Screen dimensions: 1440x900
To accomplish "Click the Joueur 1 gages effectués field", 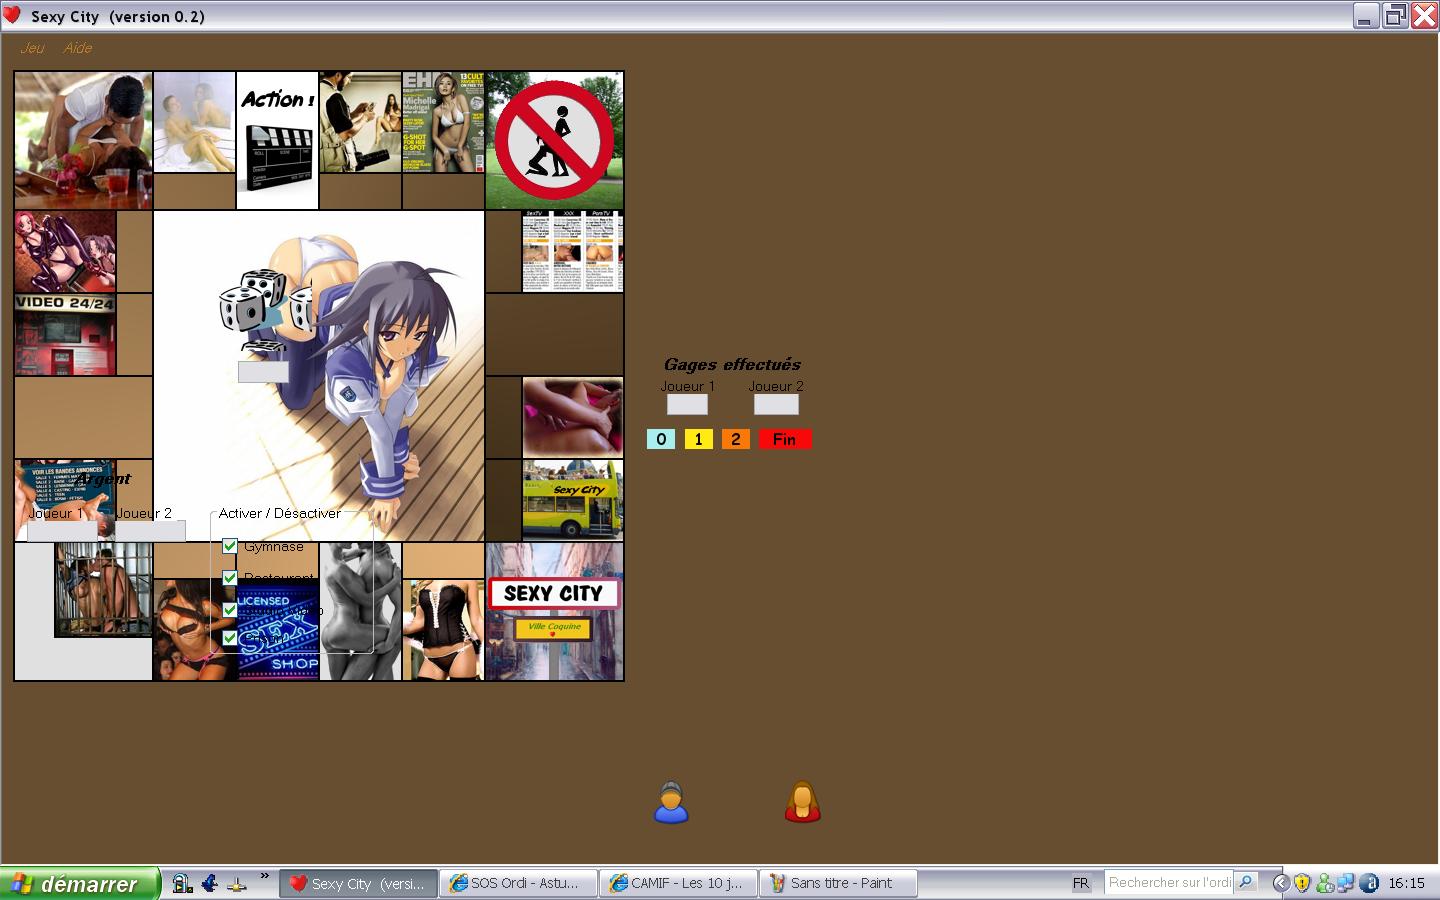I will 687,405.
